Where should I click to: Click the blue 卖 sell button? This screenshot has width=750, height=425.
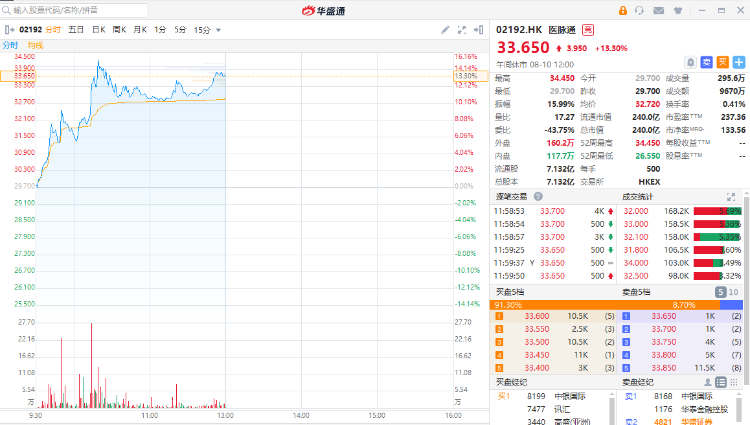pyautogui.click(x=706, y=62)
